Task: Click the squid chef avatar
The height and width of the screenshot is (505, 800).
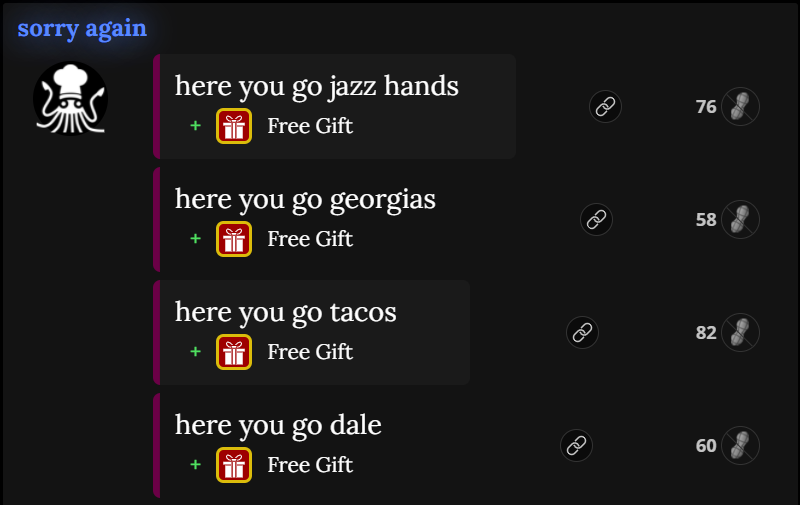Action: pos(70,98)
